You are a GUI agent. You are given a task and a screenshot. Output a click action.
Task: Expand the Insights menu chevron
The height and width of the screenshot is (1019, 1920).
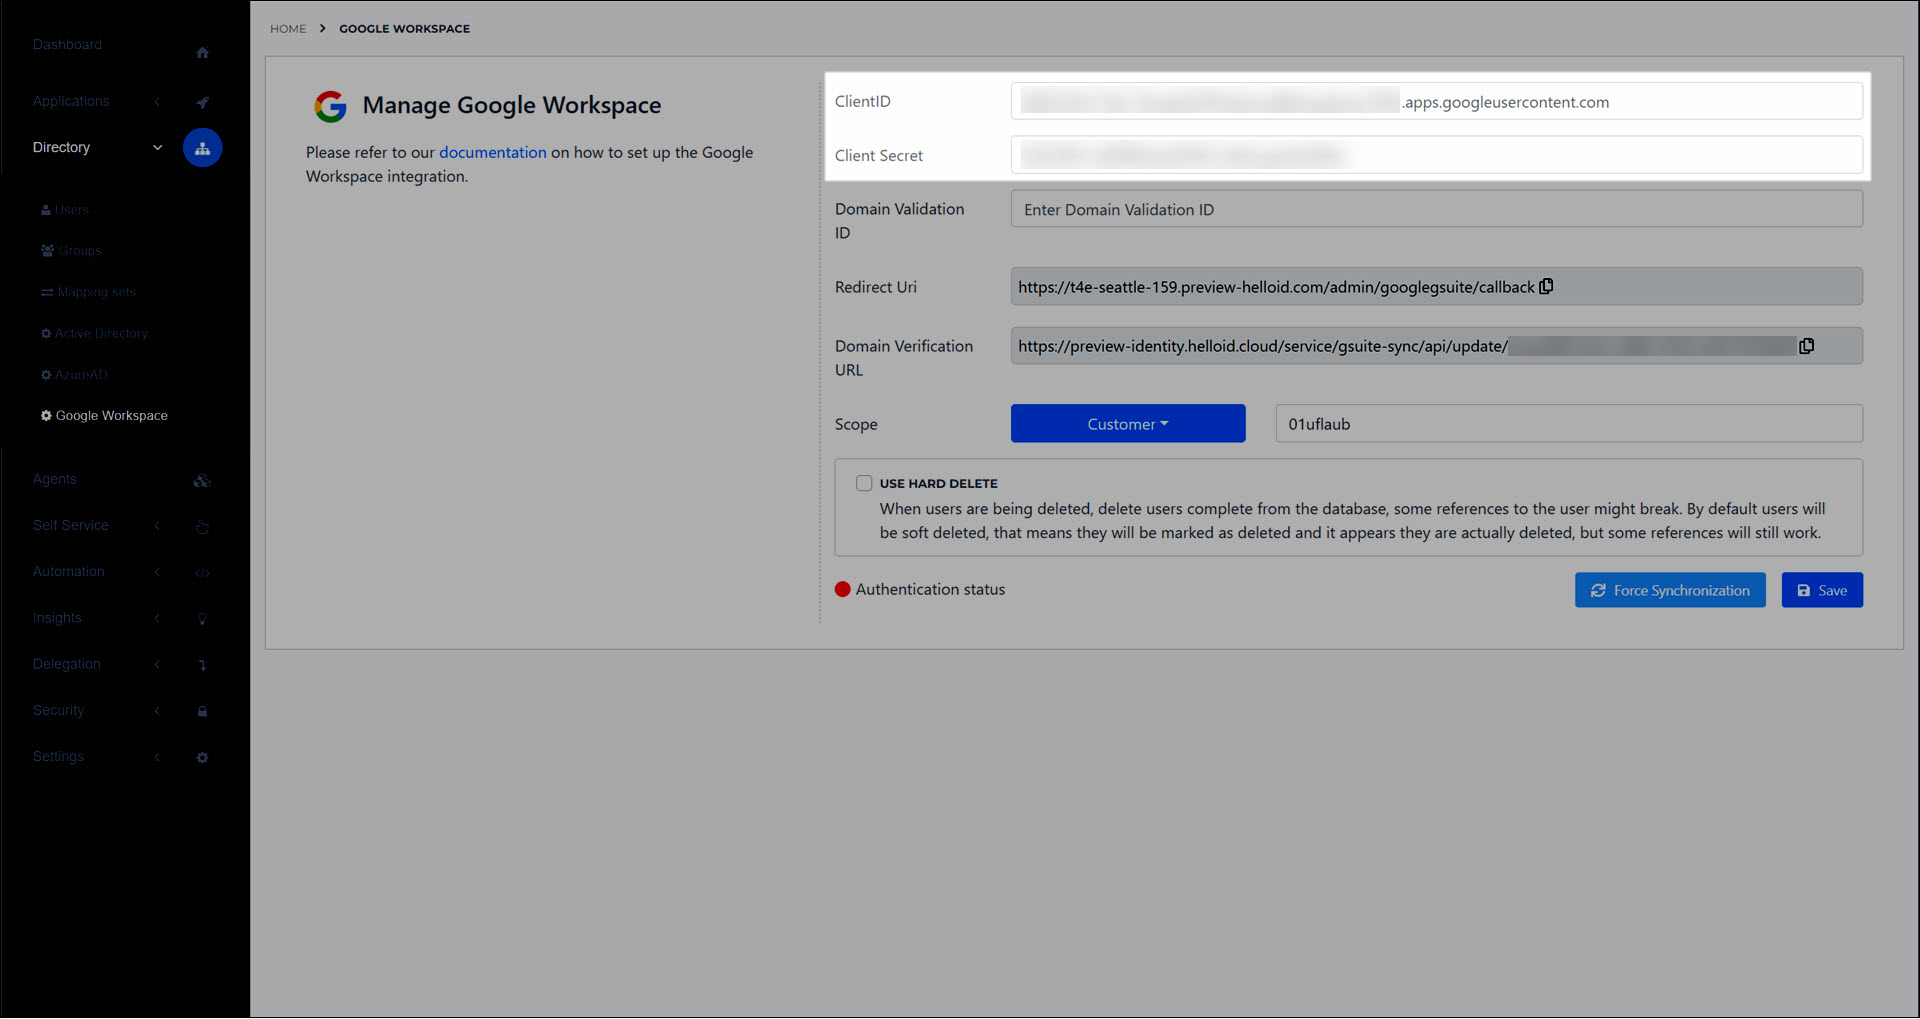157,618
